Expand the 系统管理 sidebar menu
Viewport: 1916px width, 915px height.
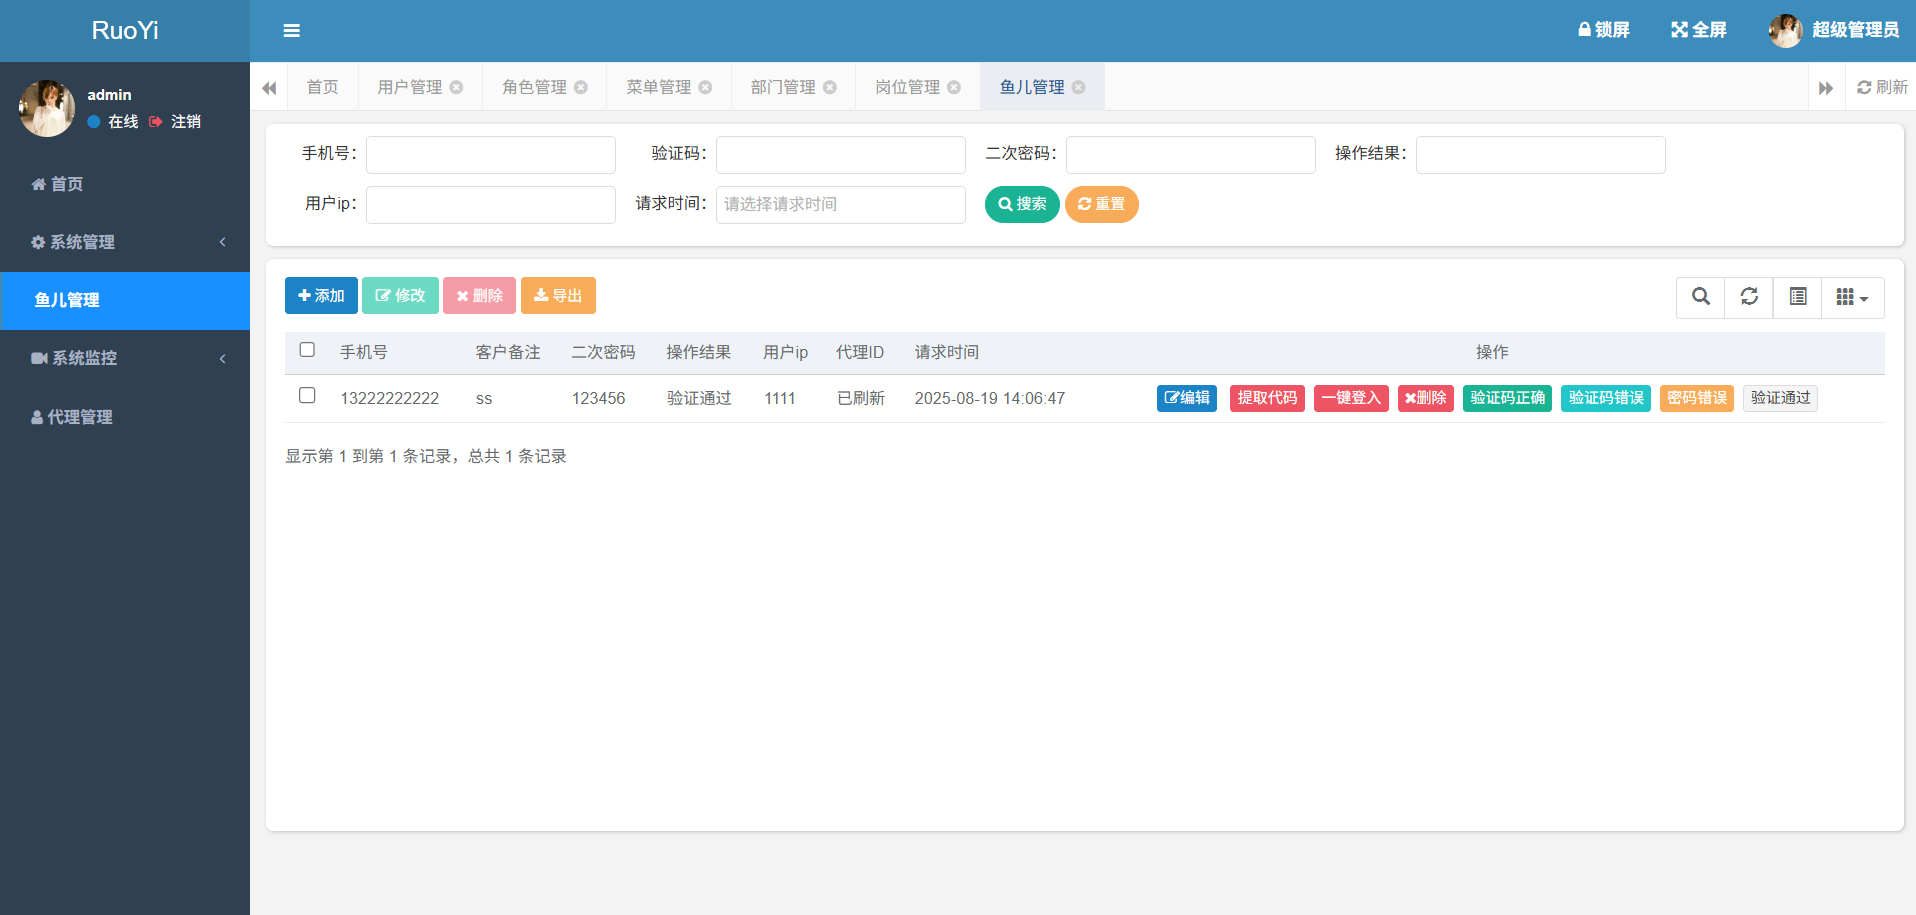click(x=125, y=242)
